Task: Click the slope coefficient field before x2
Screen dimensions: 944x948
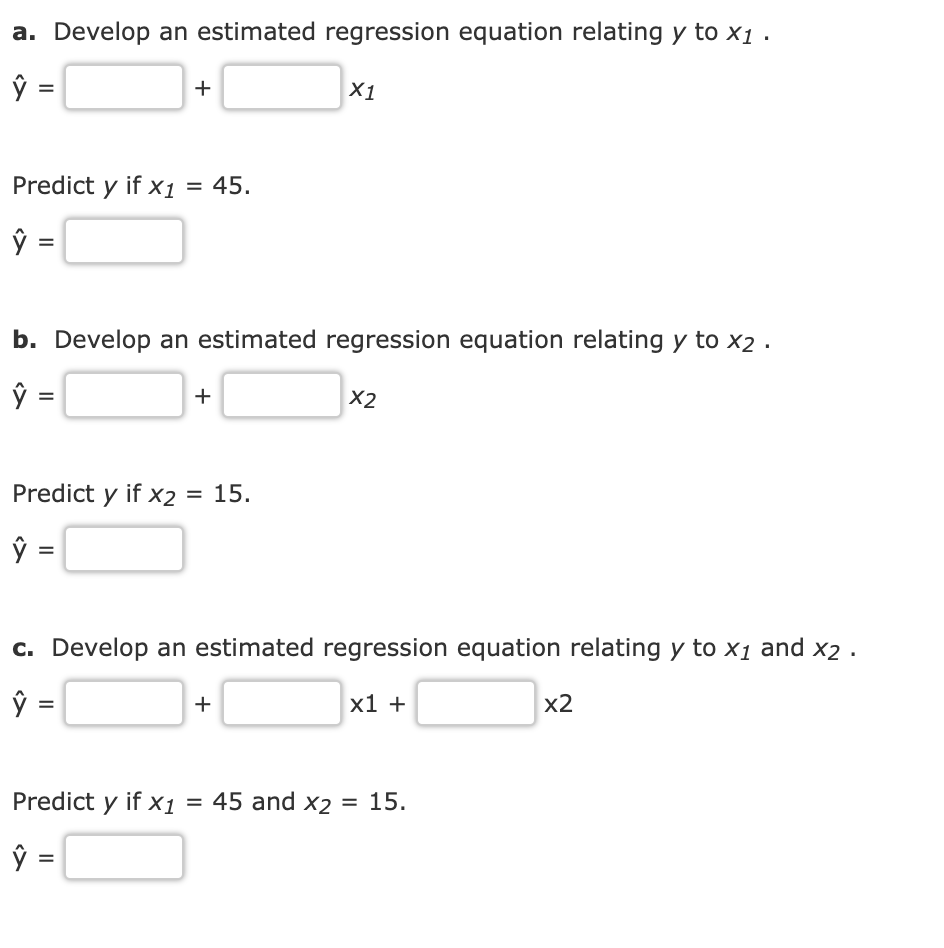Action: [281, 395]
